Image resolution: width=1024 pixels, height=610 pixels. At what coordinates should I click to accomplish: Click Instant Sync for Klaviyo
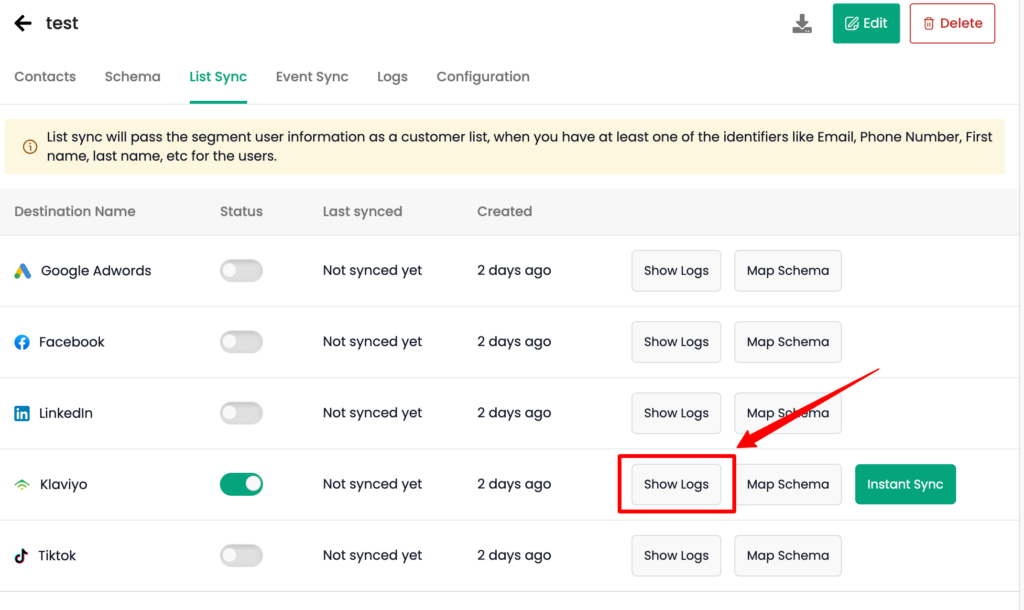(905, 484)
